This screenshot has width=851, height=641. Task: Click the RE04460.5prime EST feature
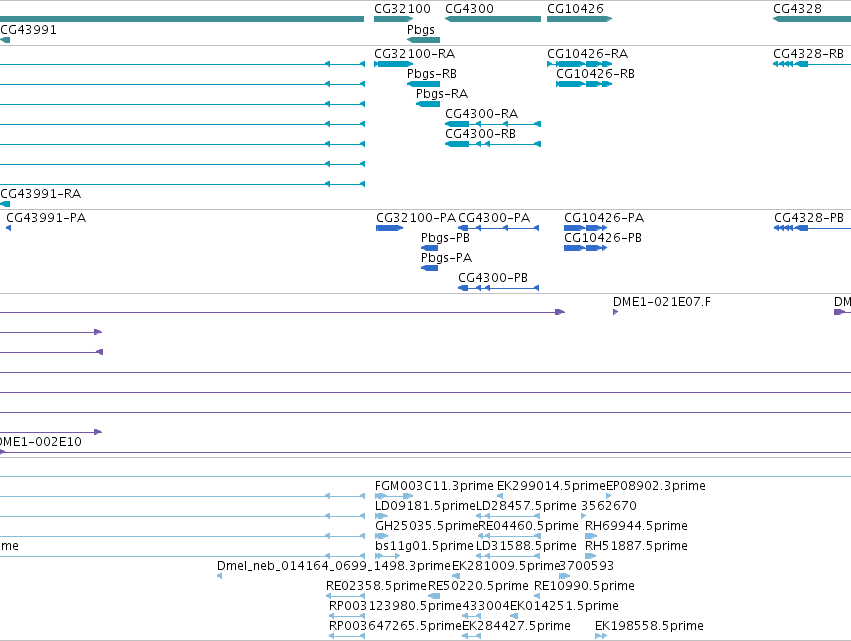point(509,536)
